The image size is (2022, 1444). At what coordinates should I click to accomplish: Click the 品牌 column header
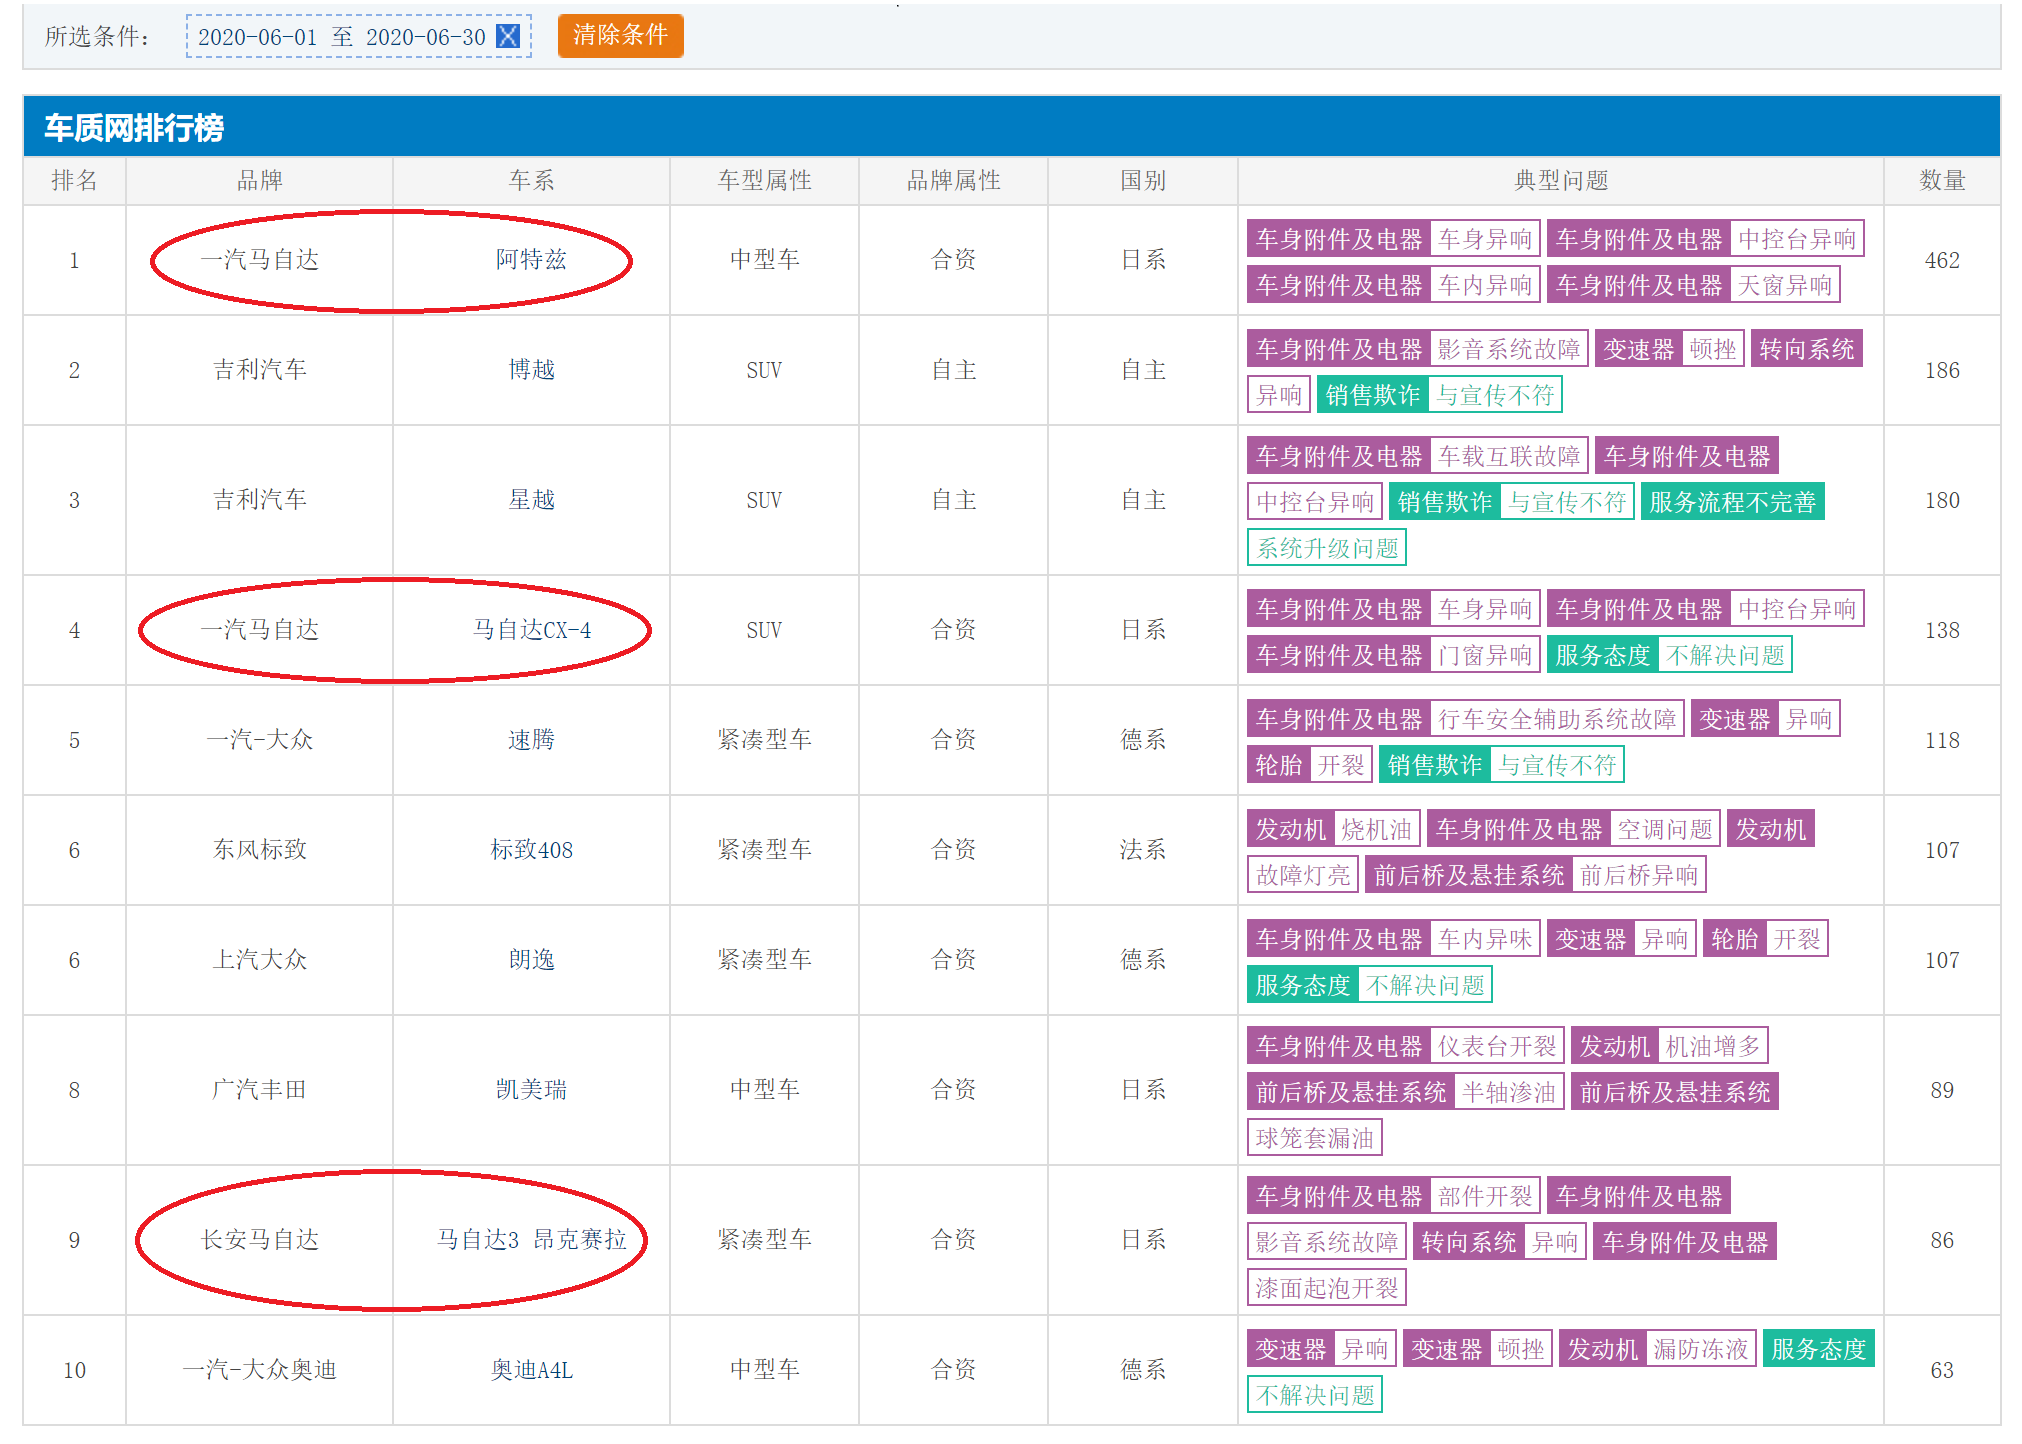tap(259, 181)
